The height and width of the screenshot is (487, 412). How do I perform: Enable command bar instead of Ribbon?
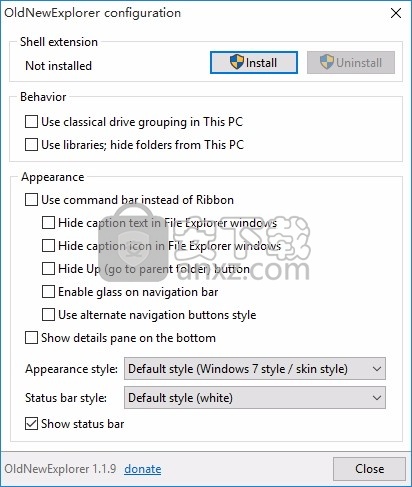point(31,200)
